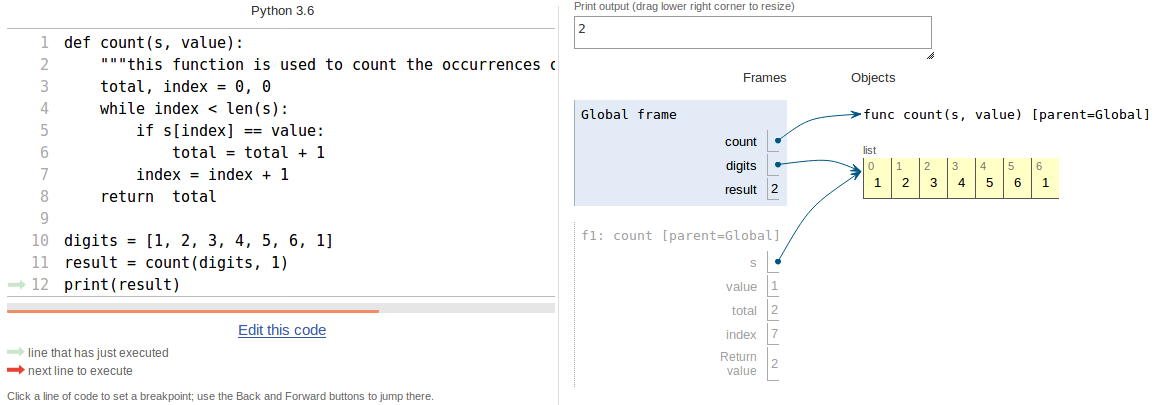Grab the print output resize corner handle
Viewport: 1157px width, 405px height.
tap(930, 55)
